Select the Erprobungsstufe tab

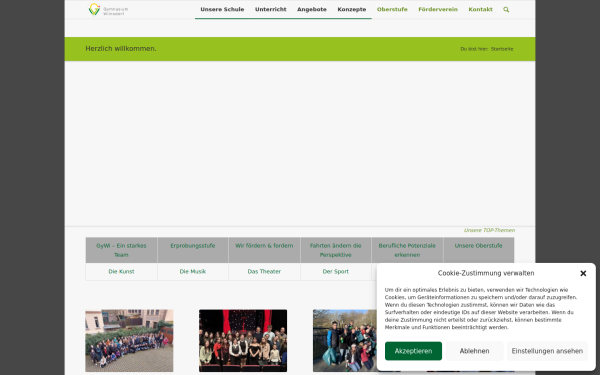click(x=193, y=250)
